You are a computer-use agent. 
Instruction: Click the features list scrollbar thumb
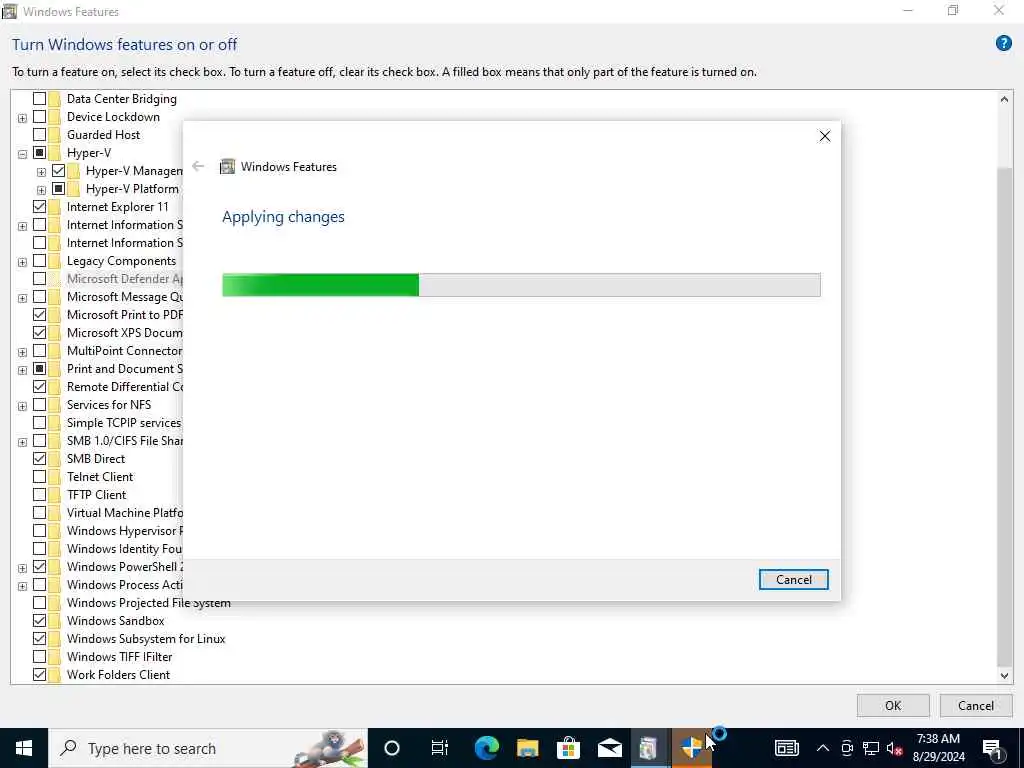[x=1004, y=416]
